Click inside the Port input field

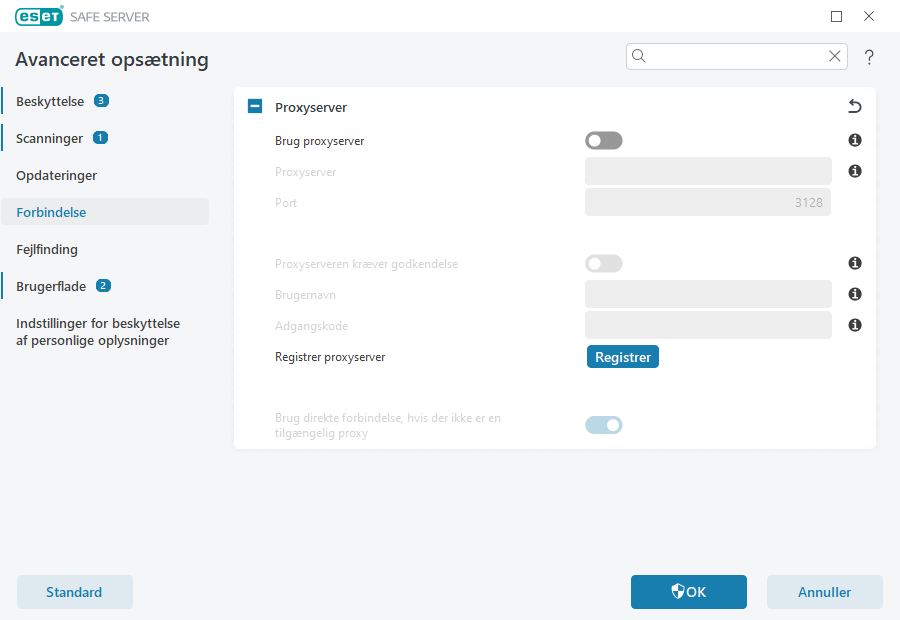[708, 202]
